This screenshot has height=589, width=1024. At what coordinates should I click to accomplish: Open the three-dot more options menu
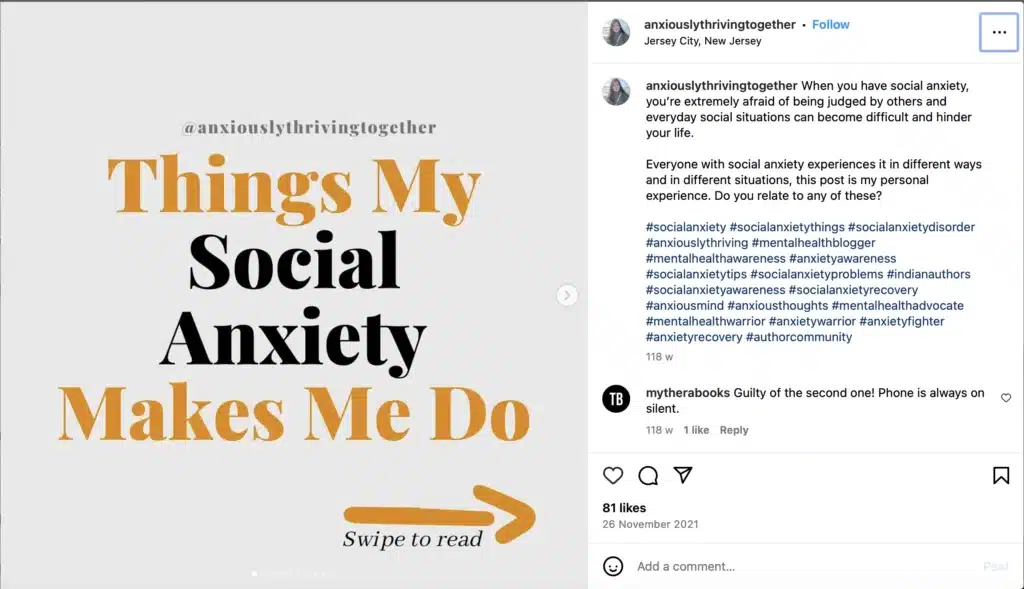pos(999,32)
